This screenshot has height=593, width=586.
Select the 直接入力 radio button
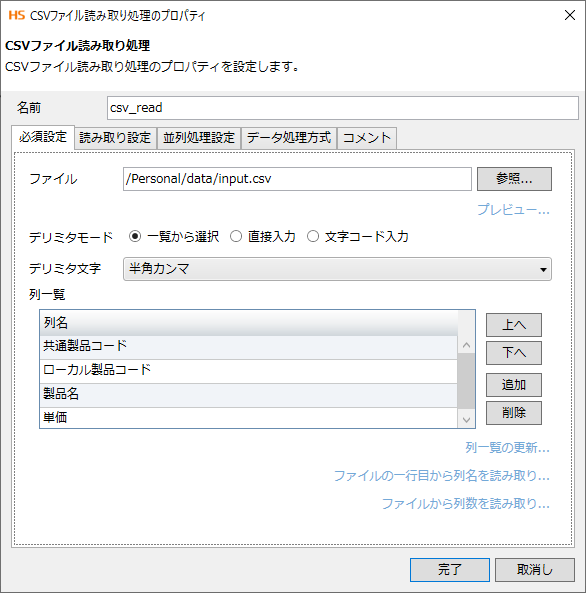[x=236, y=236]
